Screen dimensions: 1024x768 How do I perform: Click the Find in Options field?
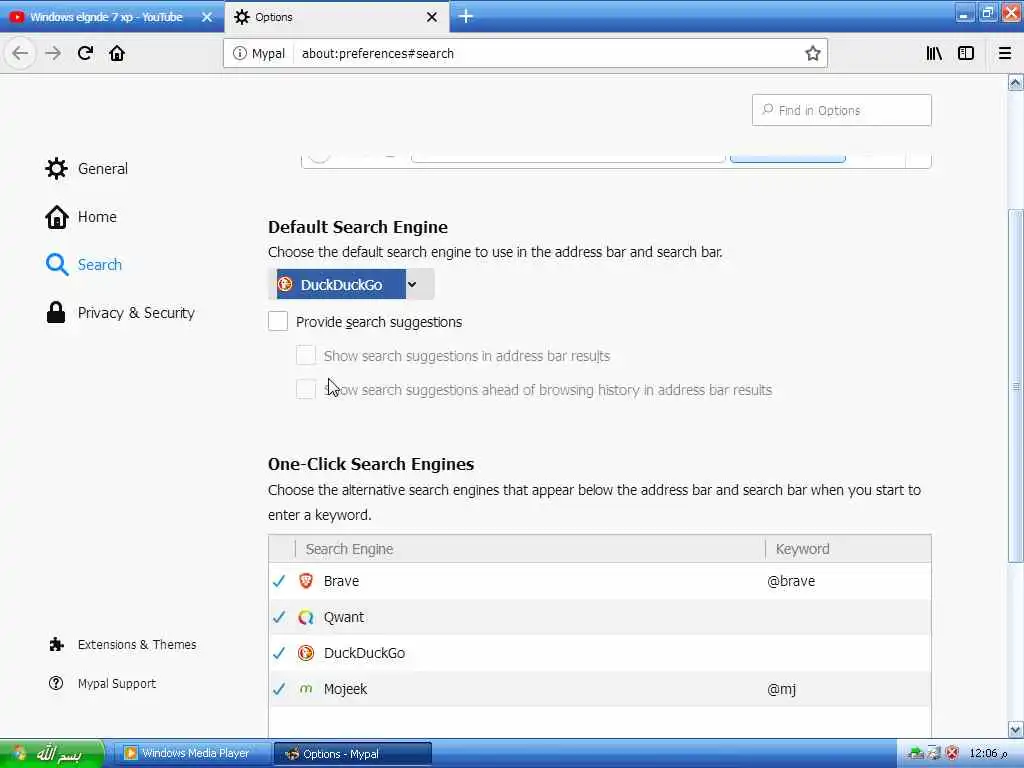841,110
